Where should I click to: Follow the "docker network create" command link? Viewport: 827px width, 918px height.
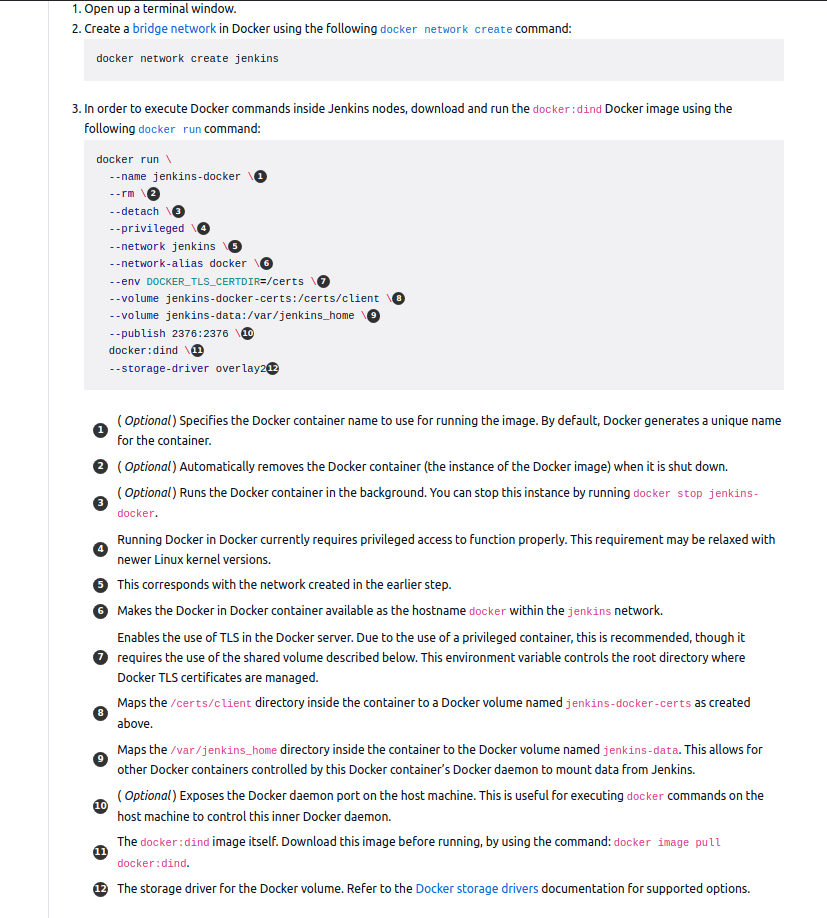point(446,29)
